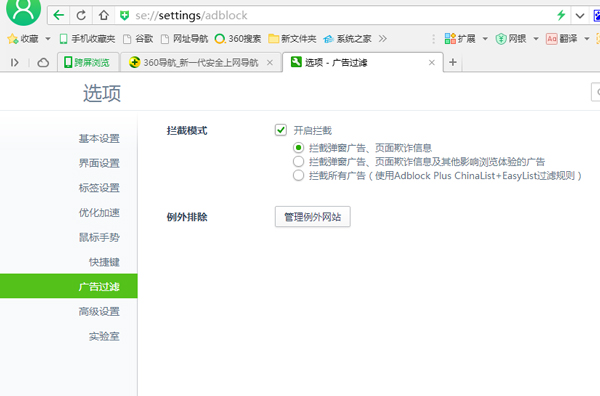Expand the 翻译 dropdown arrow
Screen dimensions: 600x396
coord(587,39)
